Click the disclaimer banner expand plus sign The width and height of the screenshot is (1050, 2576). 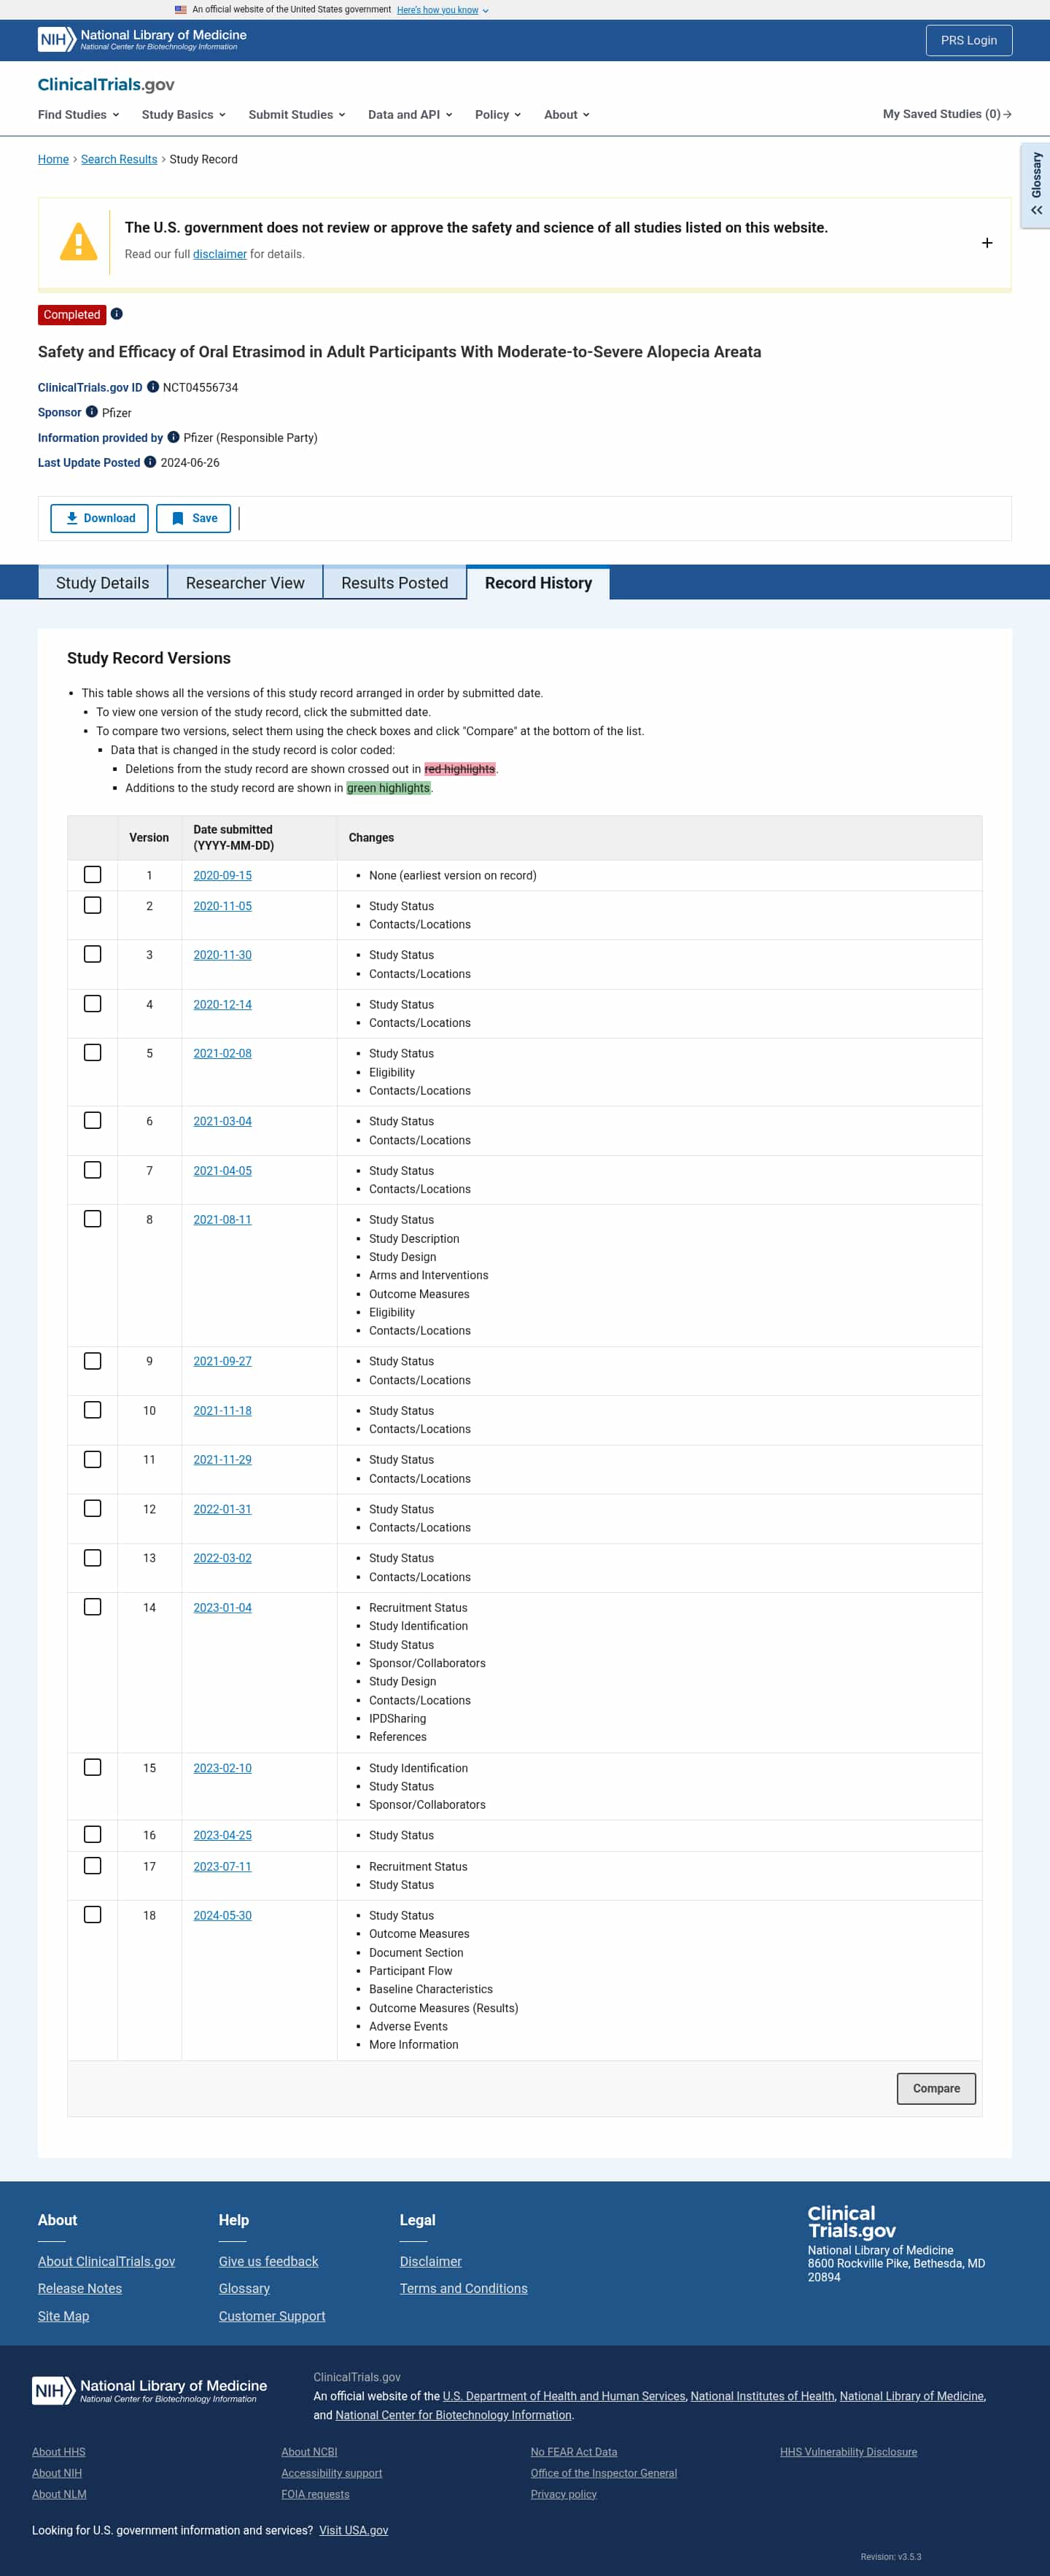click(987, 243)
